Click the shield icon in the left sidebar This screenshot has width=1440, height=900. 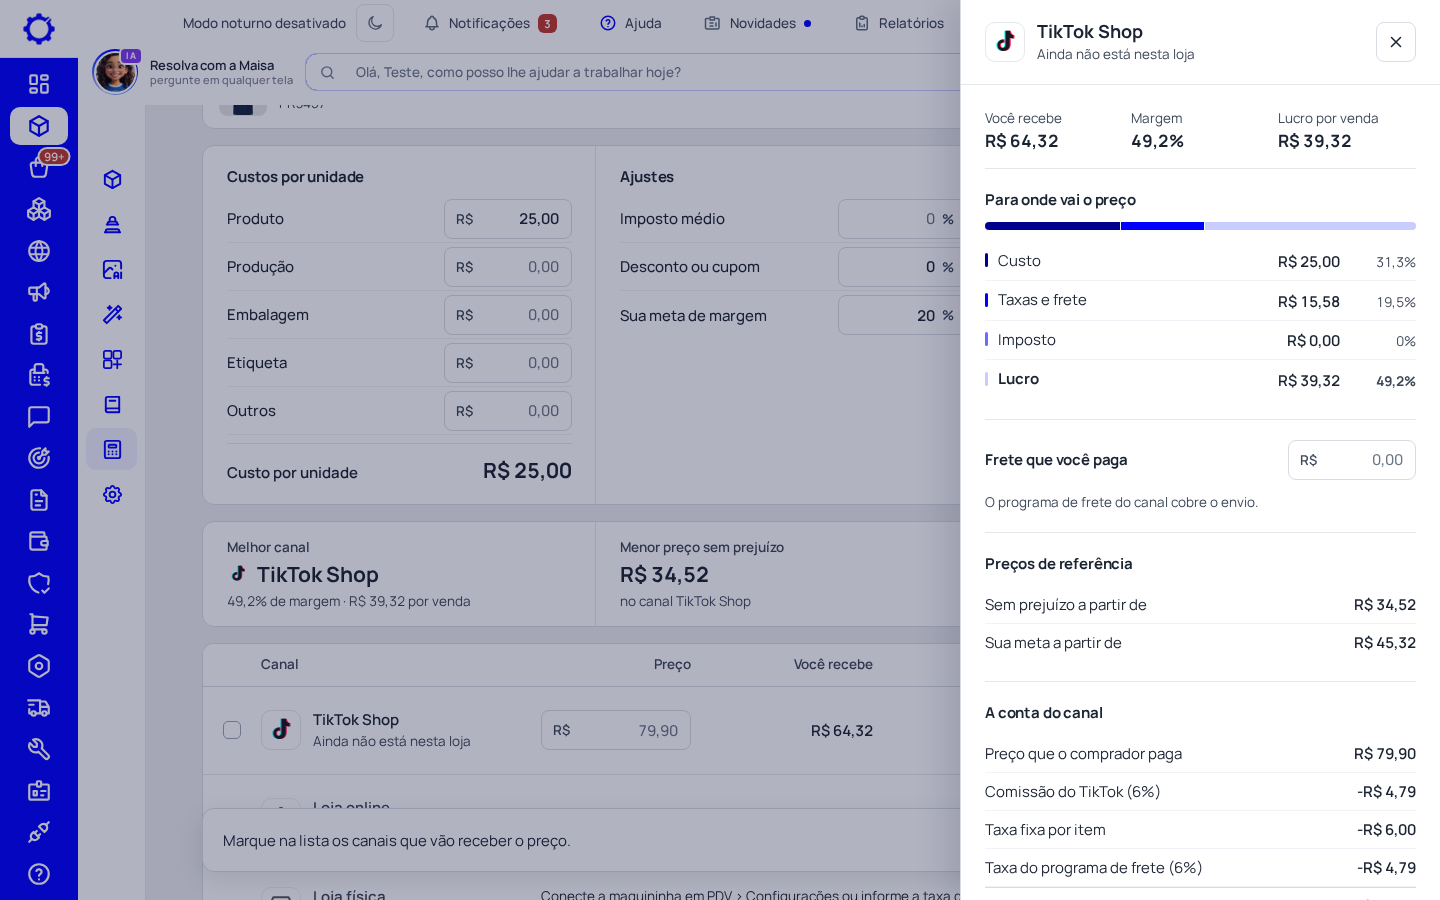coord(39,583)
